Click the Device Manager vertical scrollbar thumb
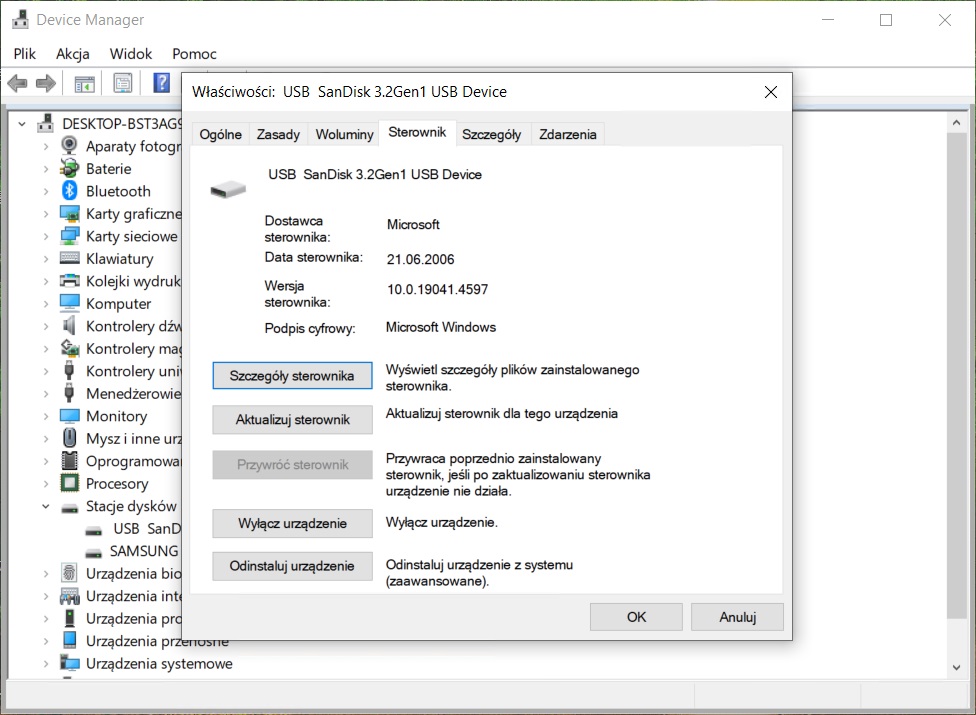Screen dimensions: 976x715 click(956, 375)
